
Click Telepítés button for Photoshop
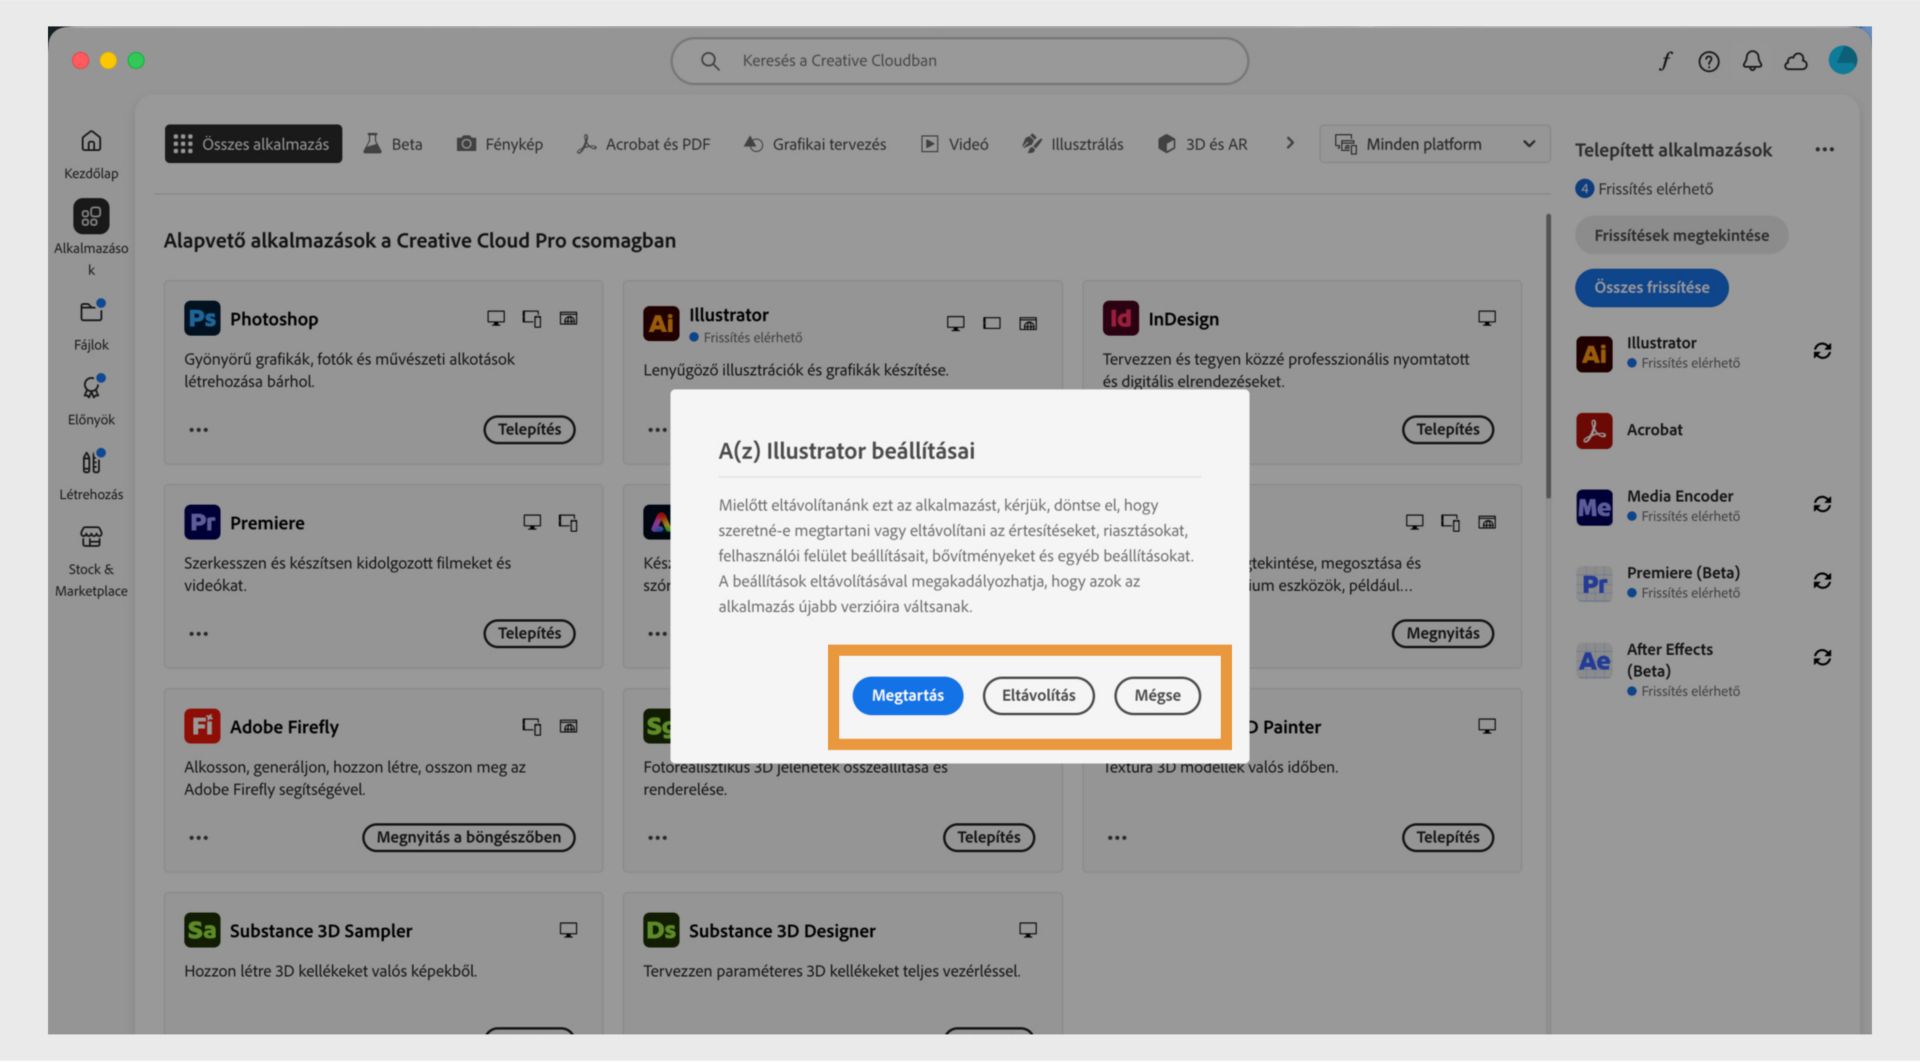pyautogui.click(x=529, y=430)
